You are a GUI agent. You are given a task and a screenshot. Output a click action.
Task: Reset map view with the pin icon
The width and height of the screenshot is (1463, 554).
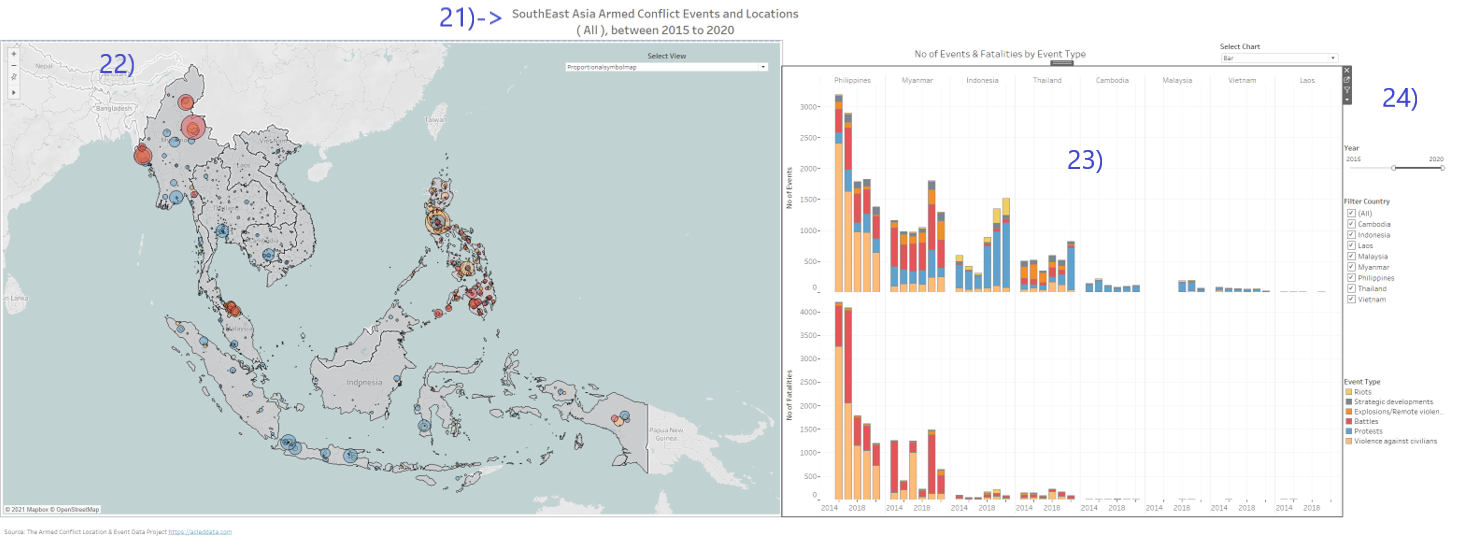(x=13, y=76)
